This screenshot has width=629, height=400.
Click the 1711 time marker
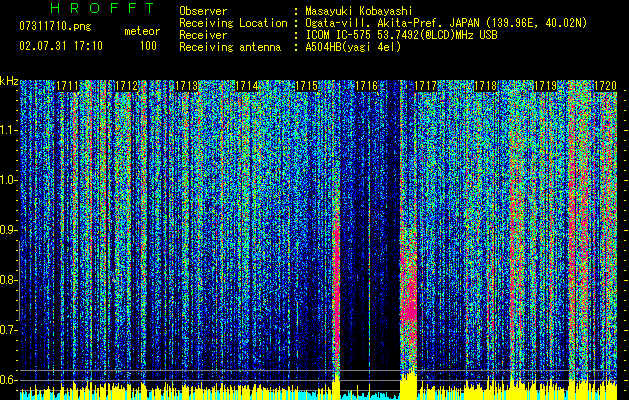pos(67,86)
